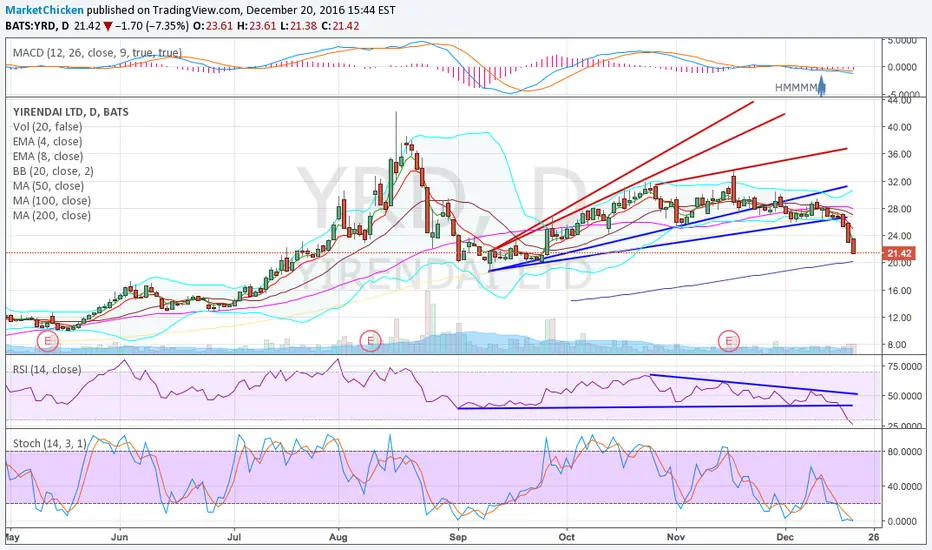
Task: Click the 36.00 price axis label
Action: pos(899,154)
